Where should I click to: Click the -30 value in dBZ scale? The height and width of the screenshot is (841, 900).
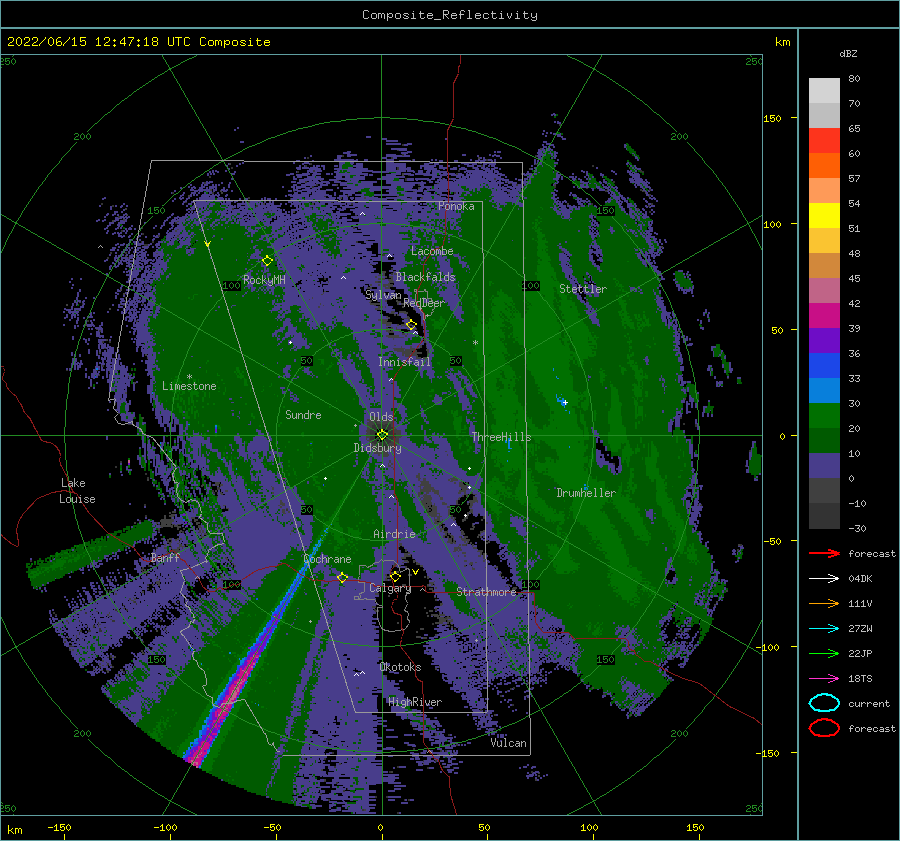[x=857, y=528]
